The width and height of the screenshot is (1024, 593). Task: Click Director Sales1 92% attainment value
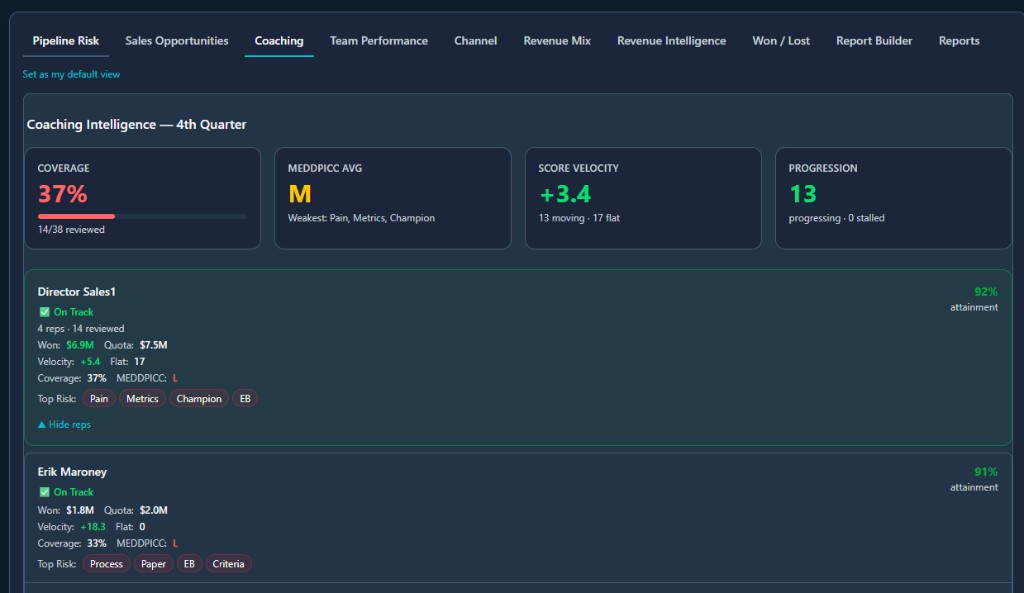(x=985, y=292)
